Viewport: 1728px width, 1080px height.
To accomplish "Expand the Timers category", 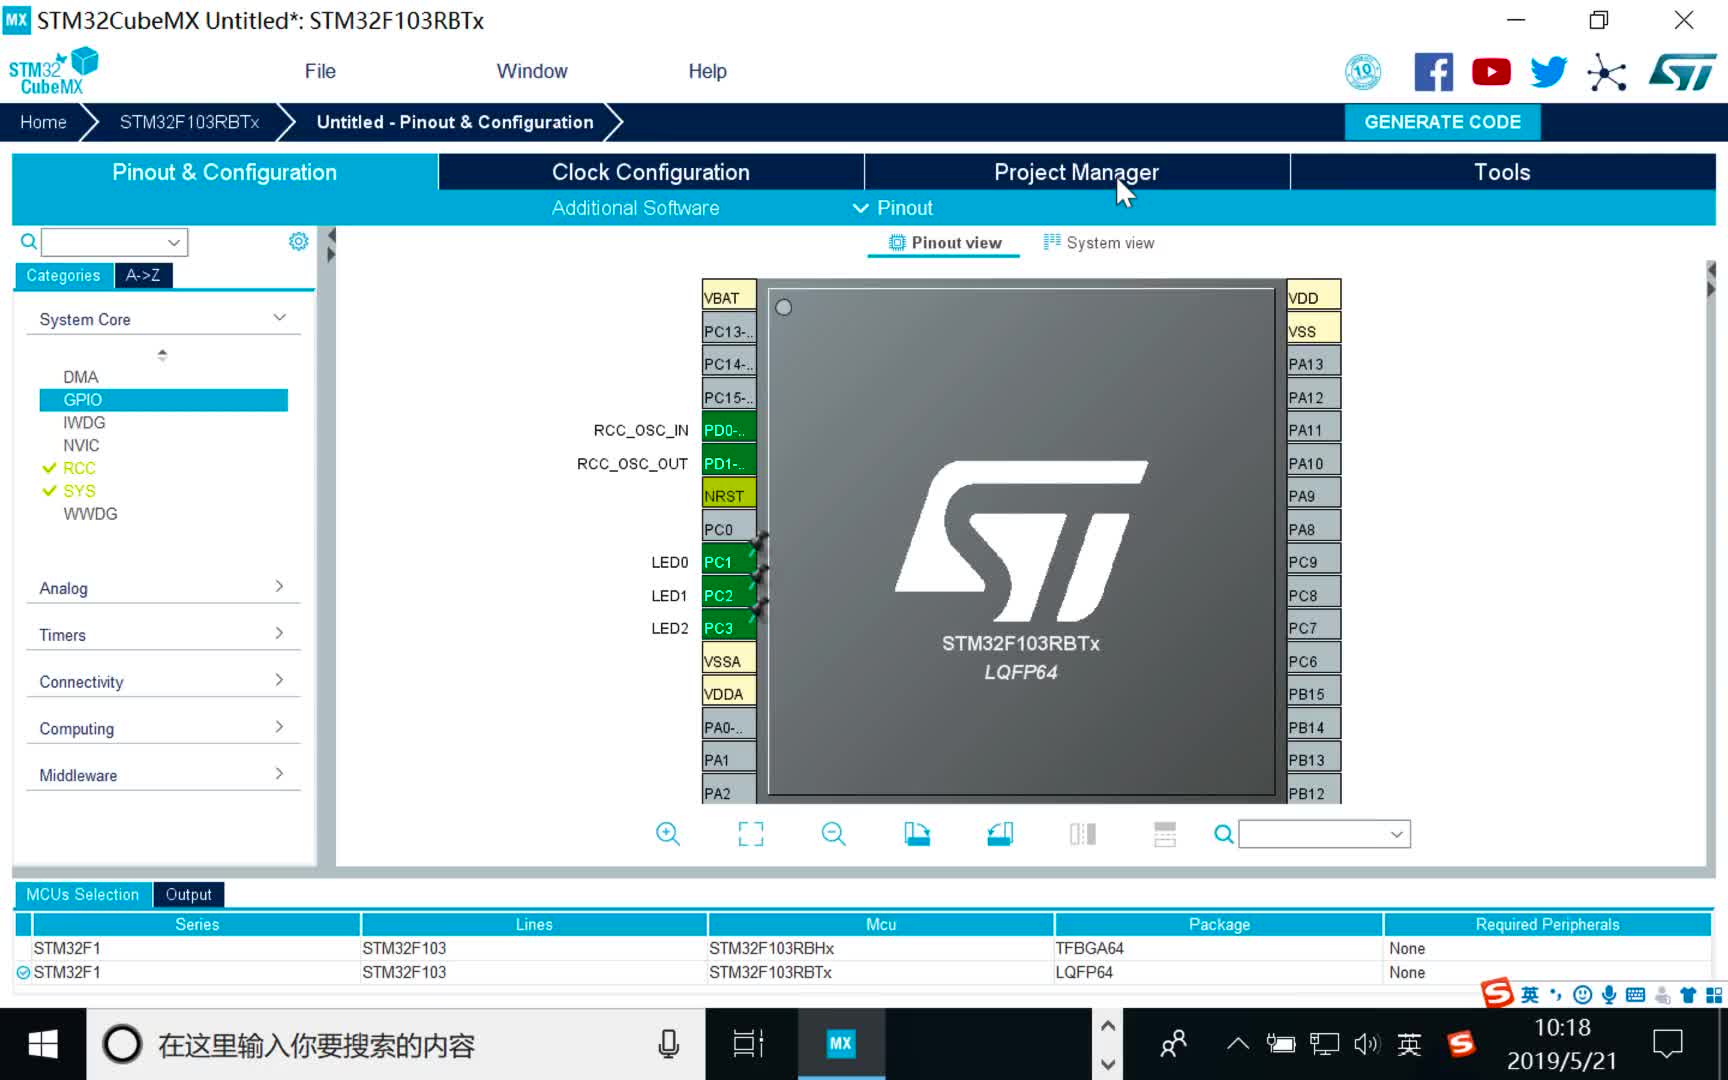I will tap(279, 633).
